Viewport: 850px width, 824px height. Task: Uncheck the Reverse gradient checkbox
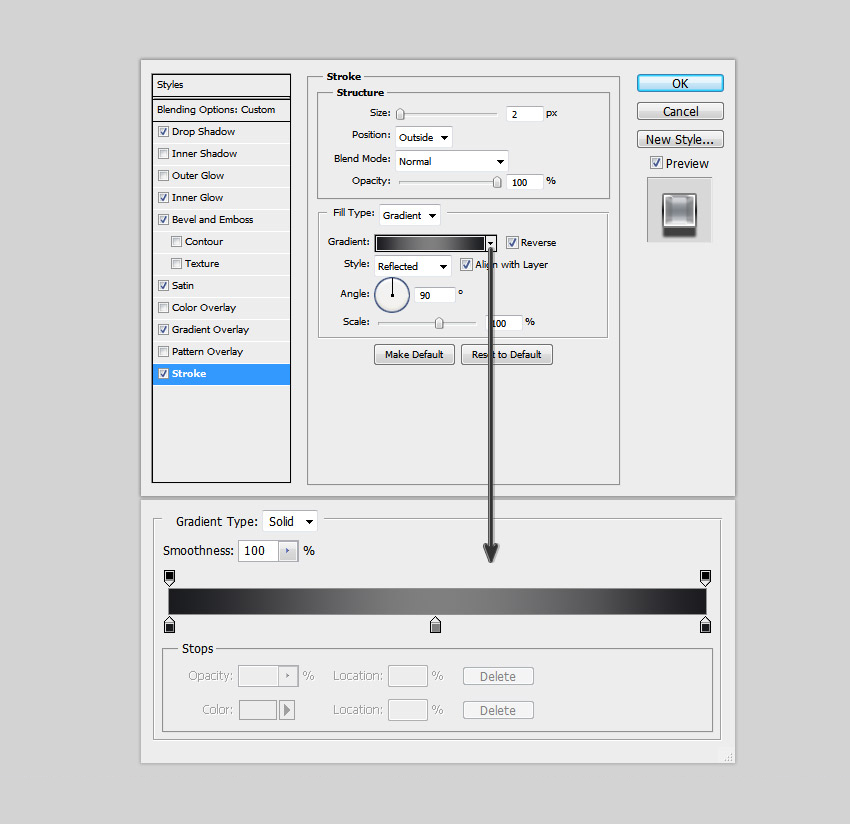[x=512, y=242]
